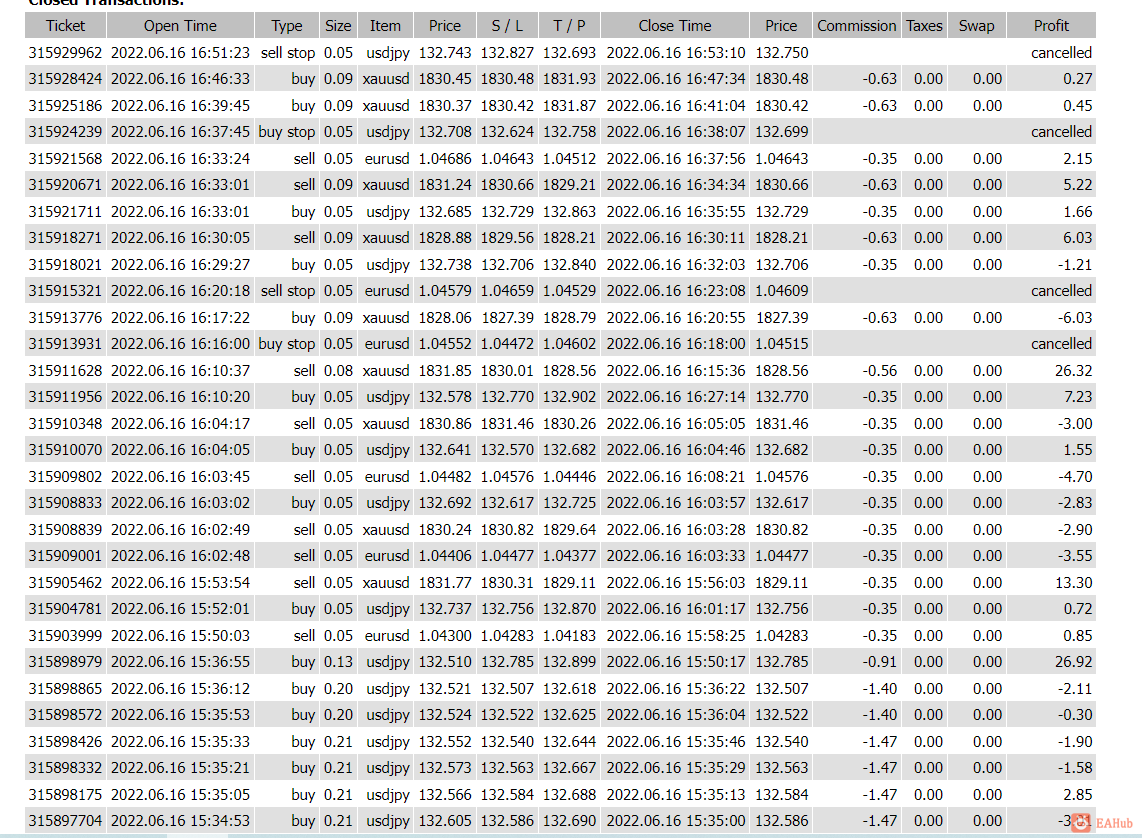Click ticket number 315918271
1142x838 pixels.
coord(66,238)
